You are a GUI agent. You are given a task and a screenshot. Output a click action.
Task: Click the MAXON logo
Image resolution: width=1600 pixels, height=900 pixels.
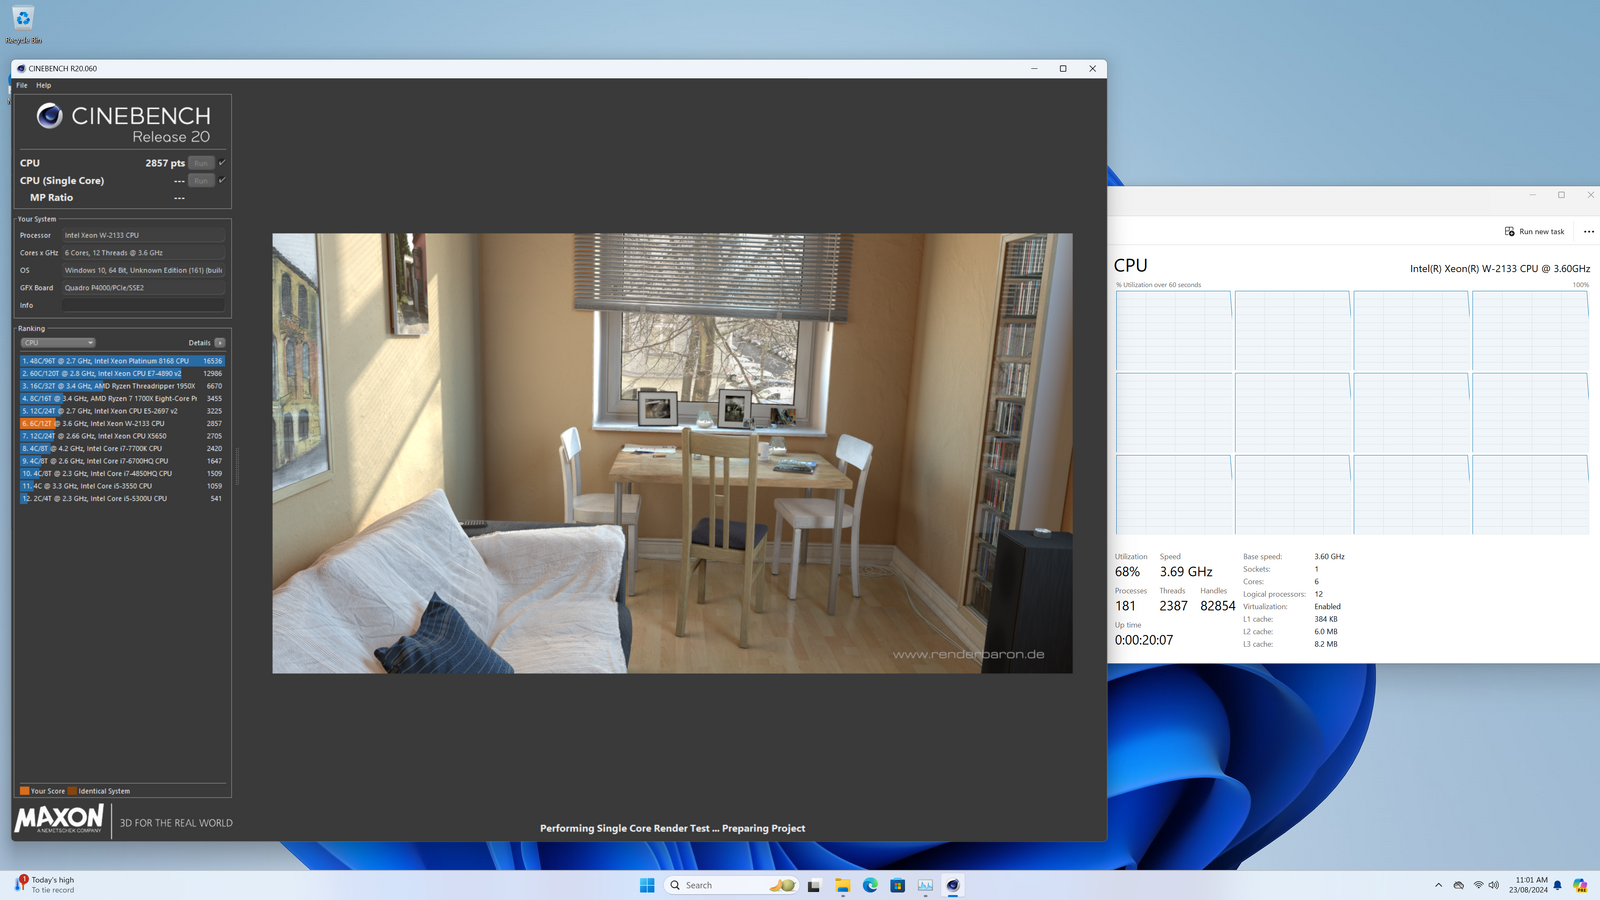[x=59, y=819]
